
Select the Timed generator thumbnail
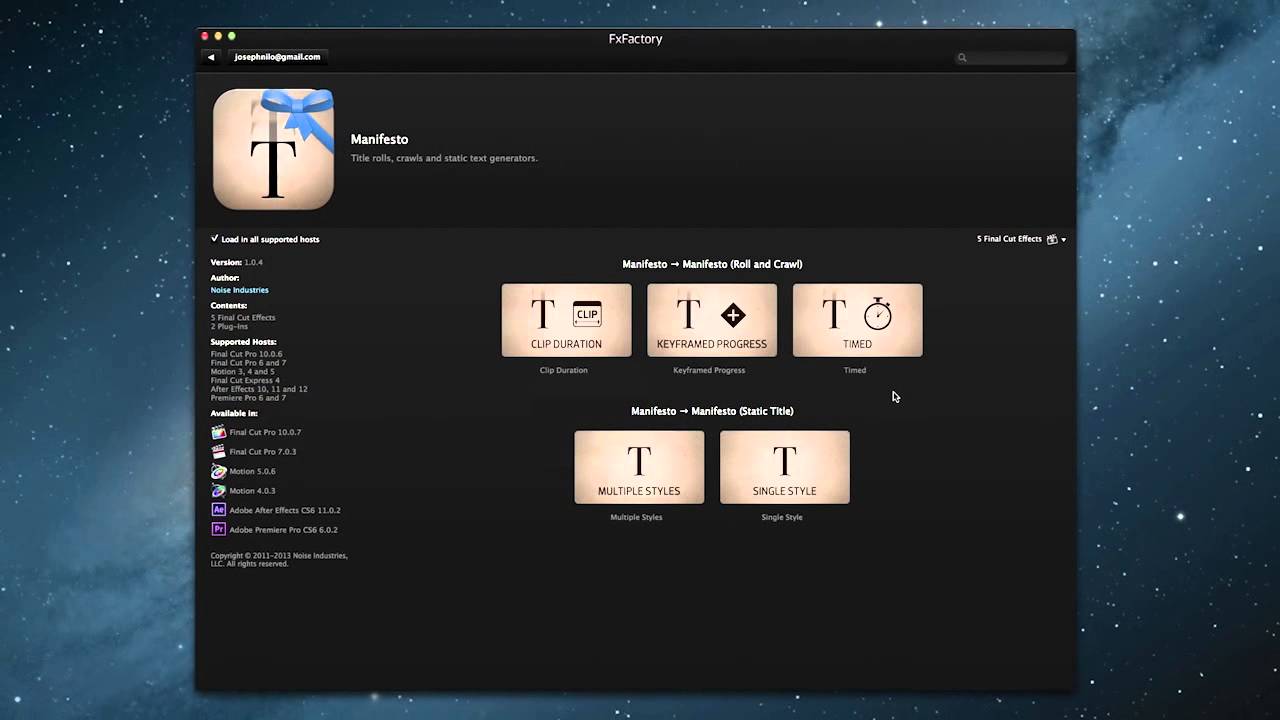[857, 320]
